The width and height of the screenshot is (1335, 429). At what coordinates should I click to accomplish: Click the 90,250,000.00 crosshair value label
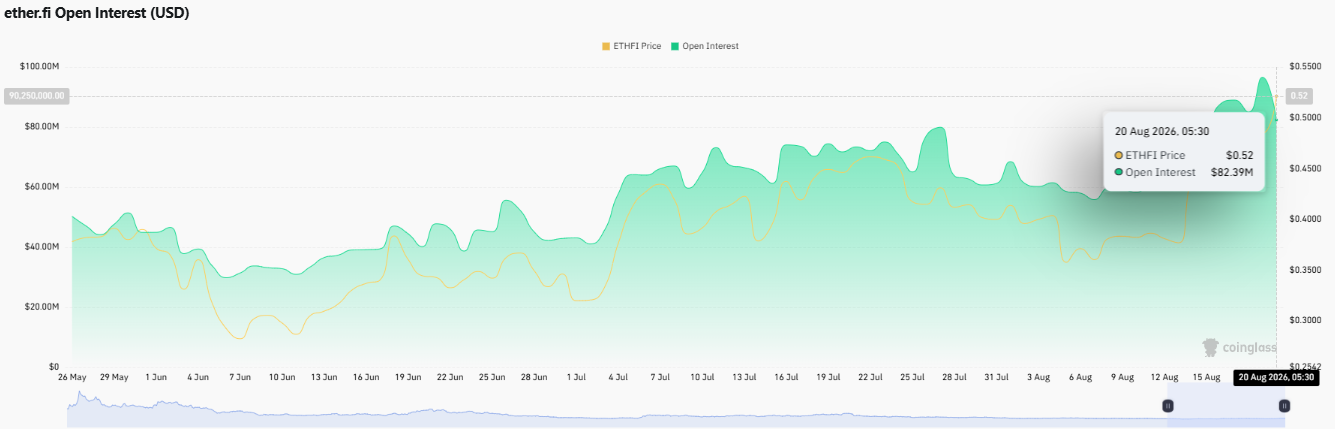click(x=36, y=95)
